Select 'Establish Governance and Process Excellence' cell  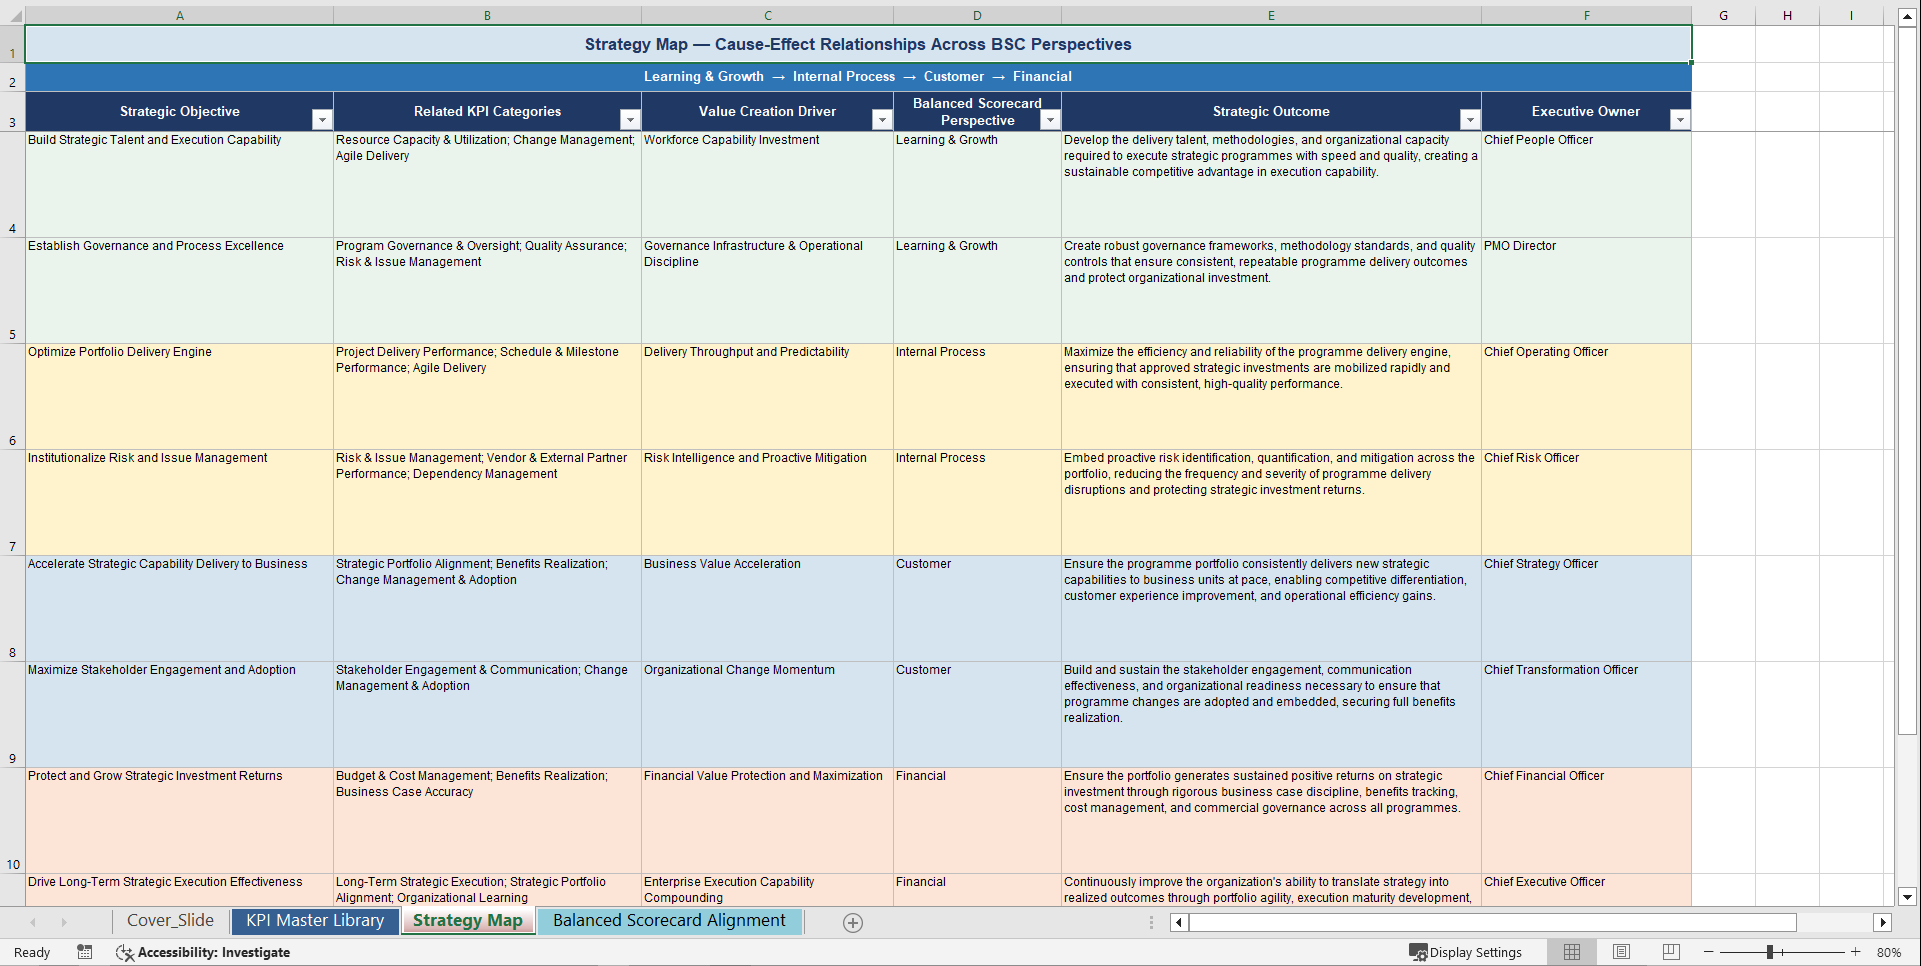(180, 291)
